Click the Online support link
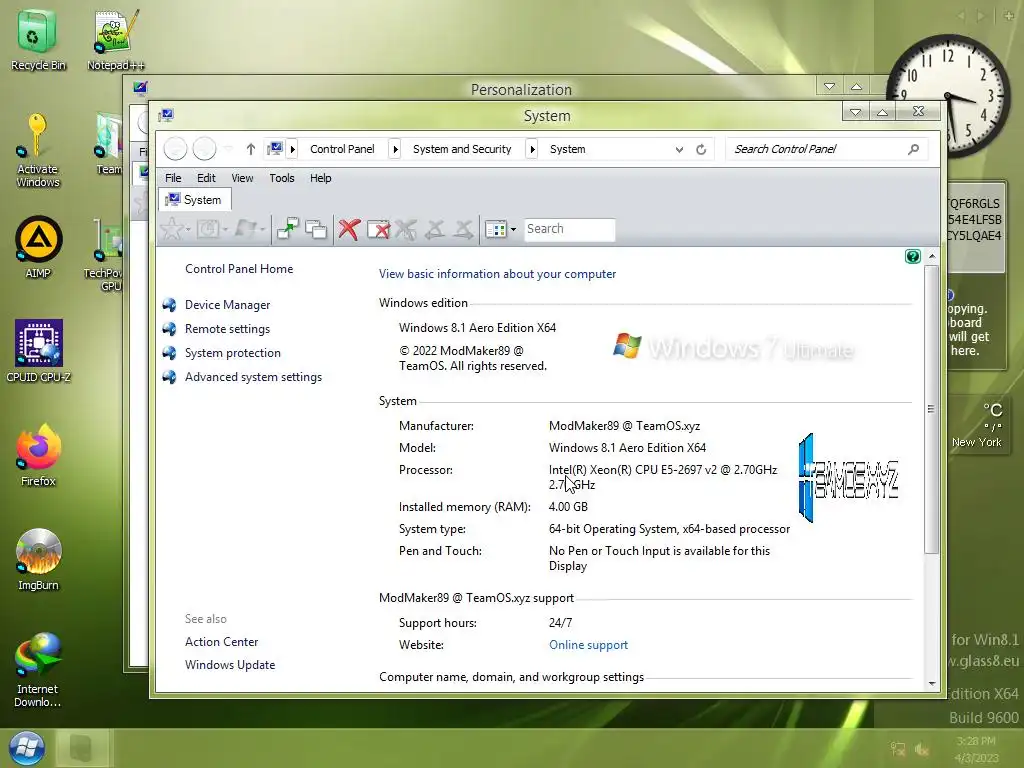1024x768 pixels. (x=588, y=645)
